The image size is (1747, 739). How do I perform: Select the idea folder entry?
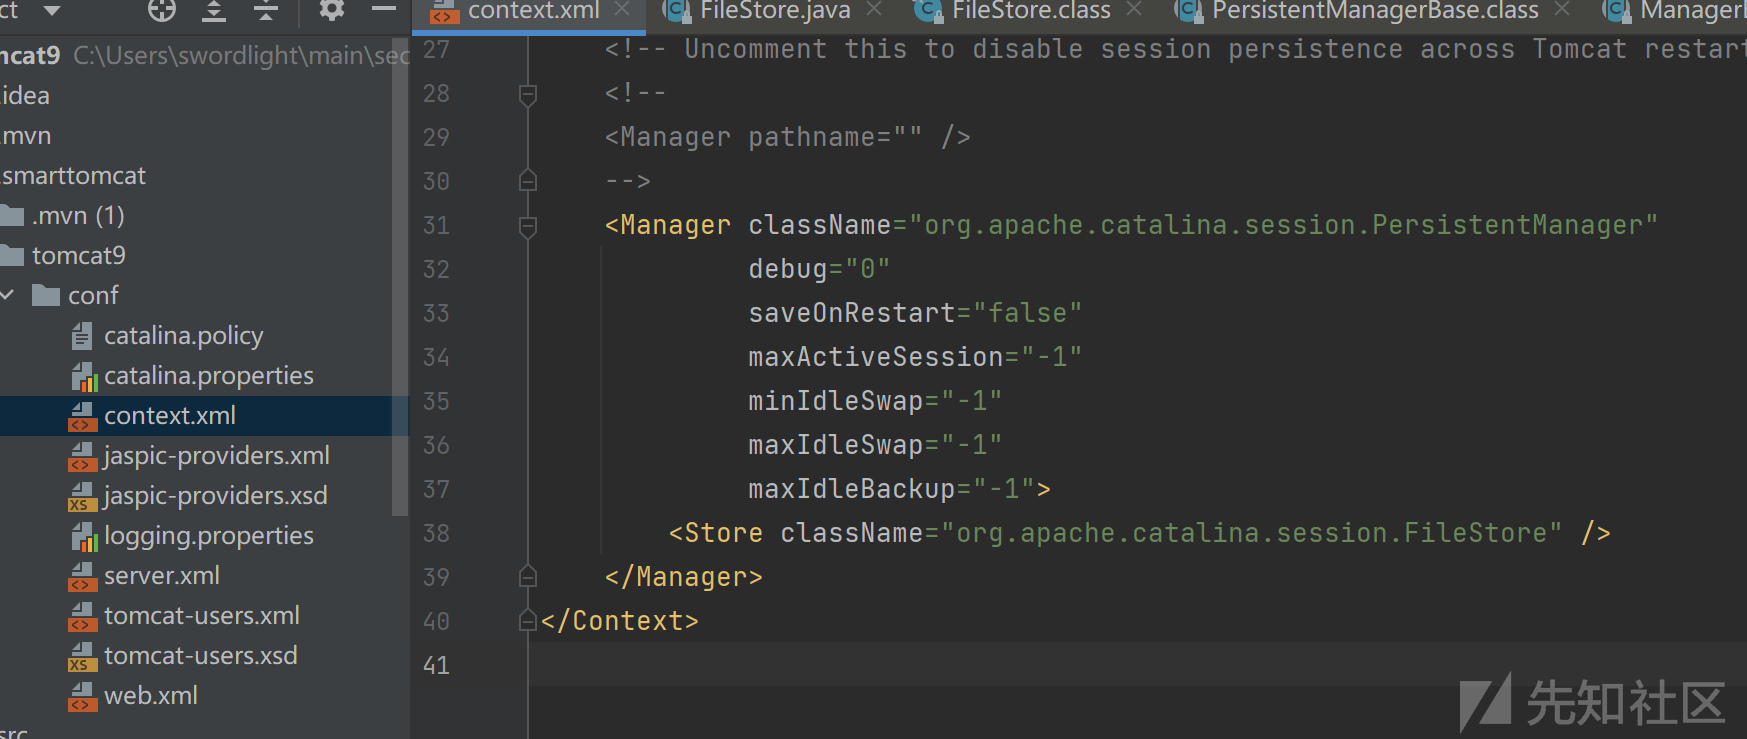click(x=25, y=95)
